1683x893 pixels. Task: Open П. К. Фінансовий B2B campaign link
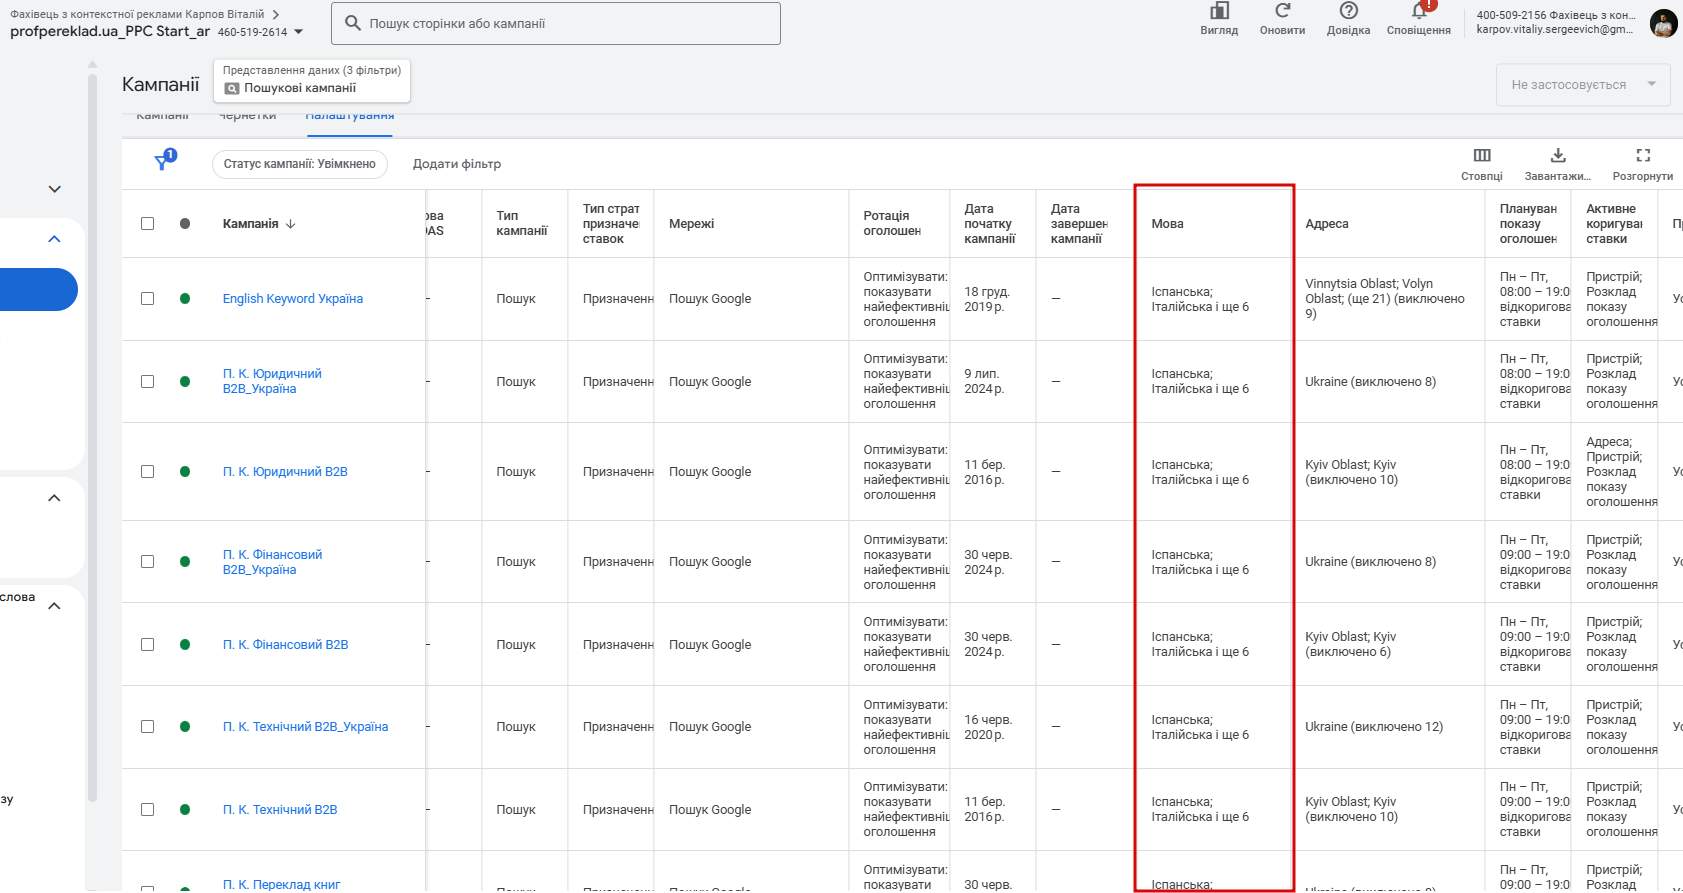(x=285, y=645)
